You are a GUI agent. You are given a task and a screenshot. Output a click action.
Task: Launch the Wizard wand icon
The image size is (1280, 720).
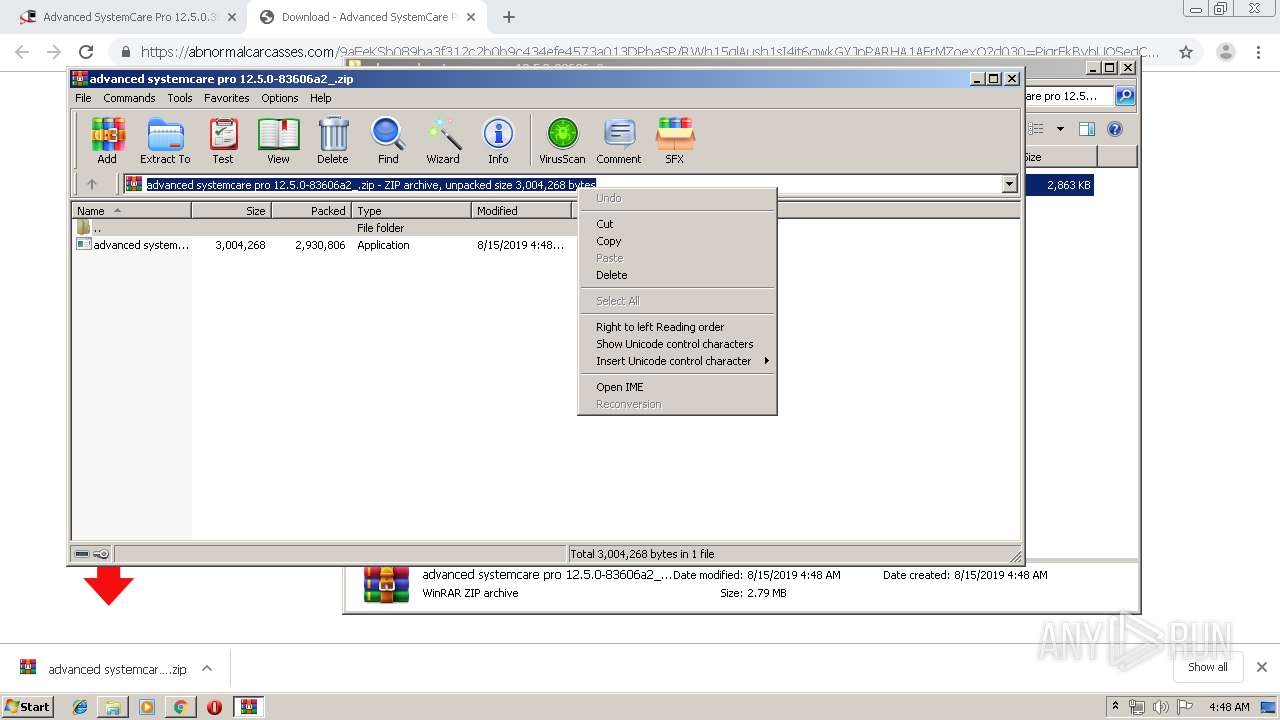click(x=443, y=140)
